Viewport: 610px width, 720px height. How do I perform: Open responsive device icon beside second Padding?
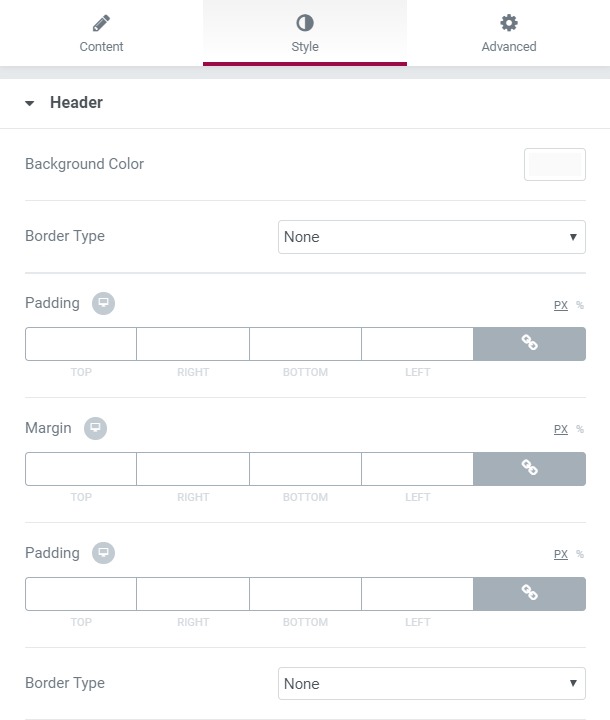[103, 553]
